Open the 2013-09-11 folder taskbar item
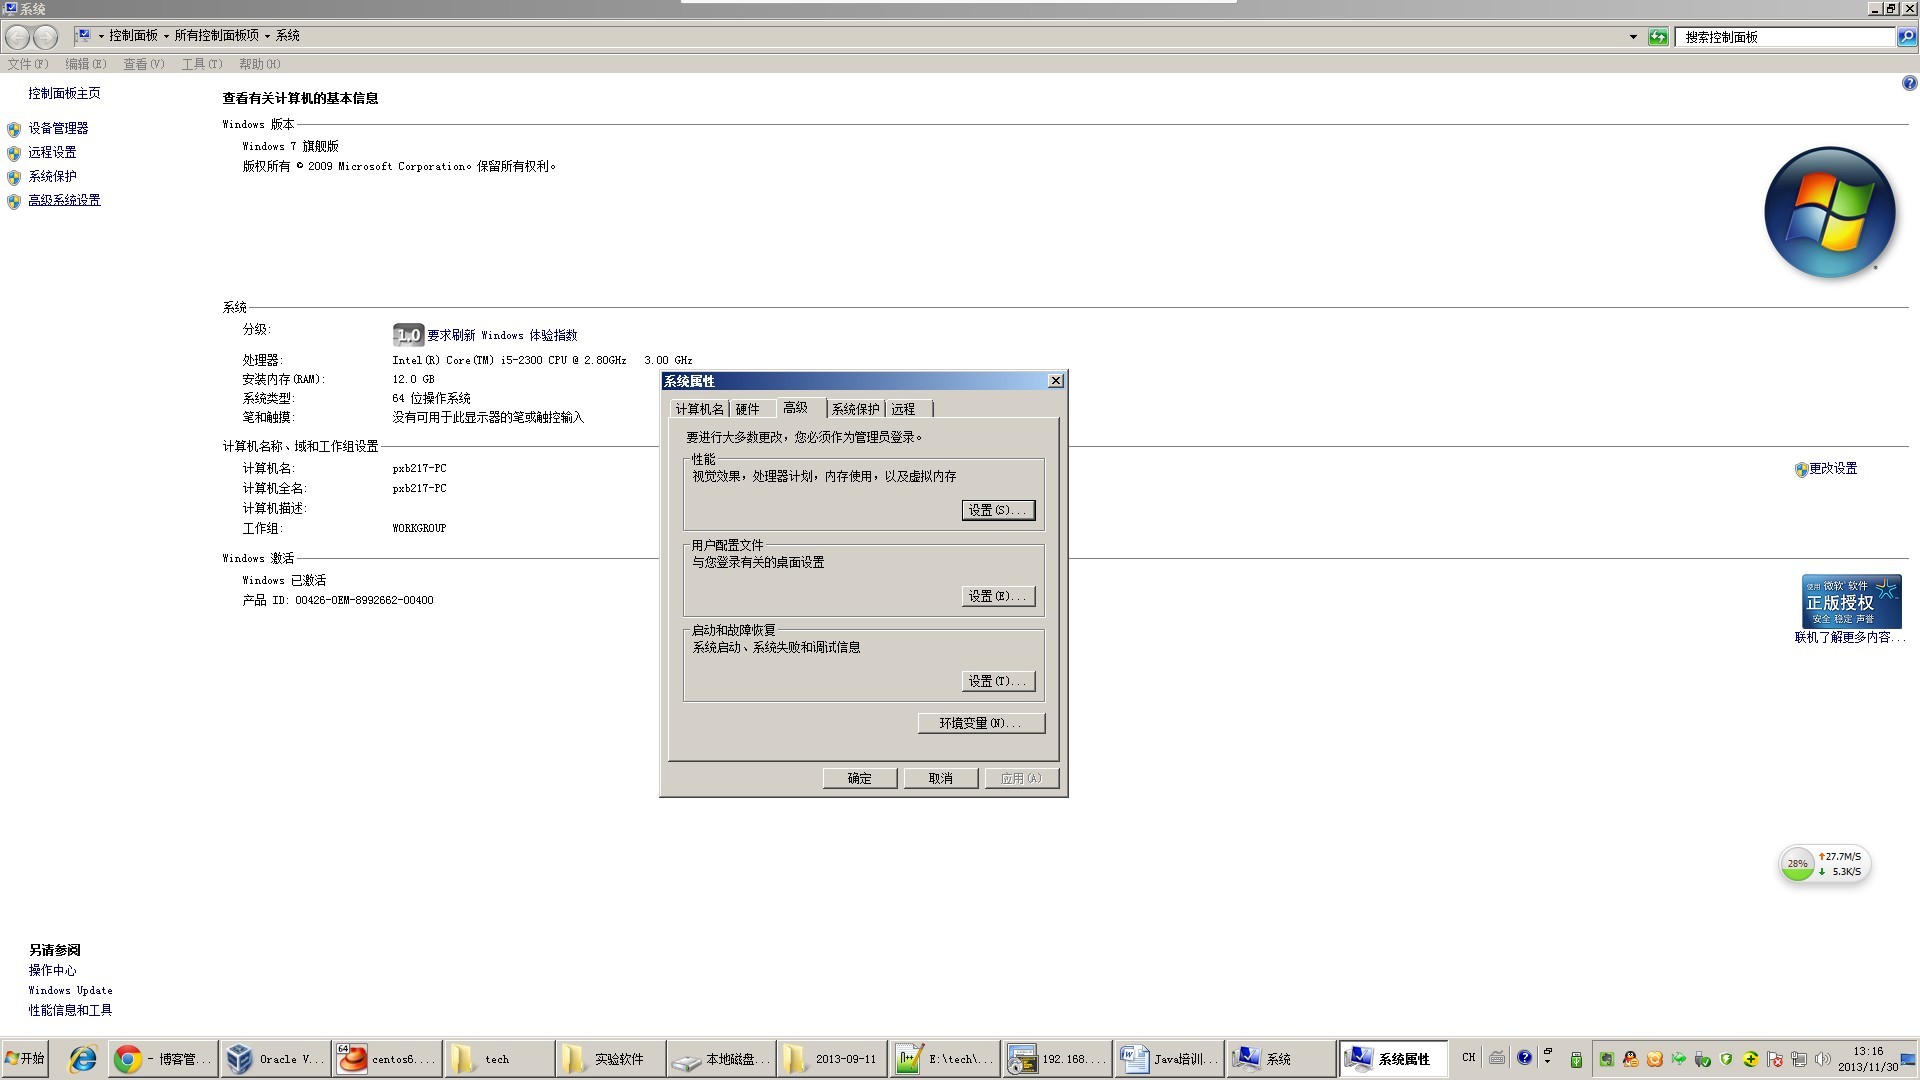 [833, 1059]
